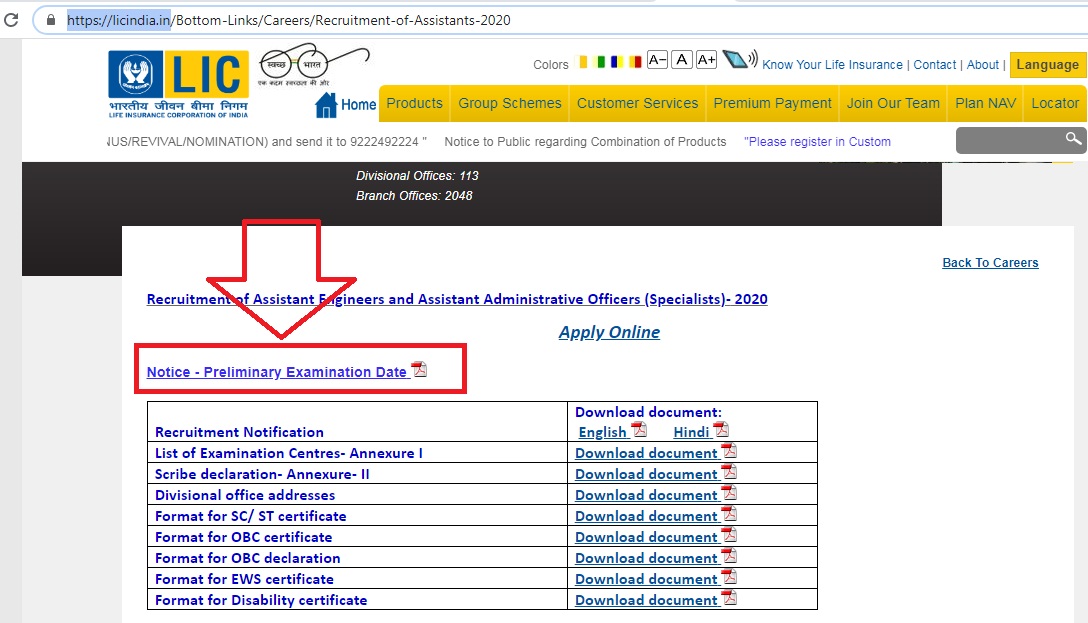Reset font size with A button

[682, 60]
